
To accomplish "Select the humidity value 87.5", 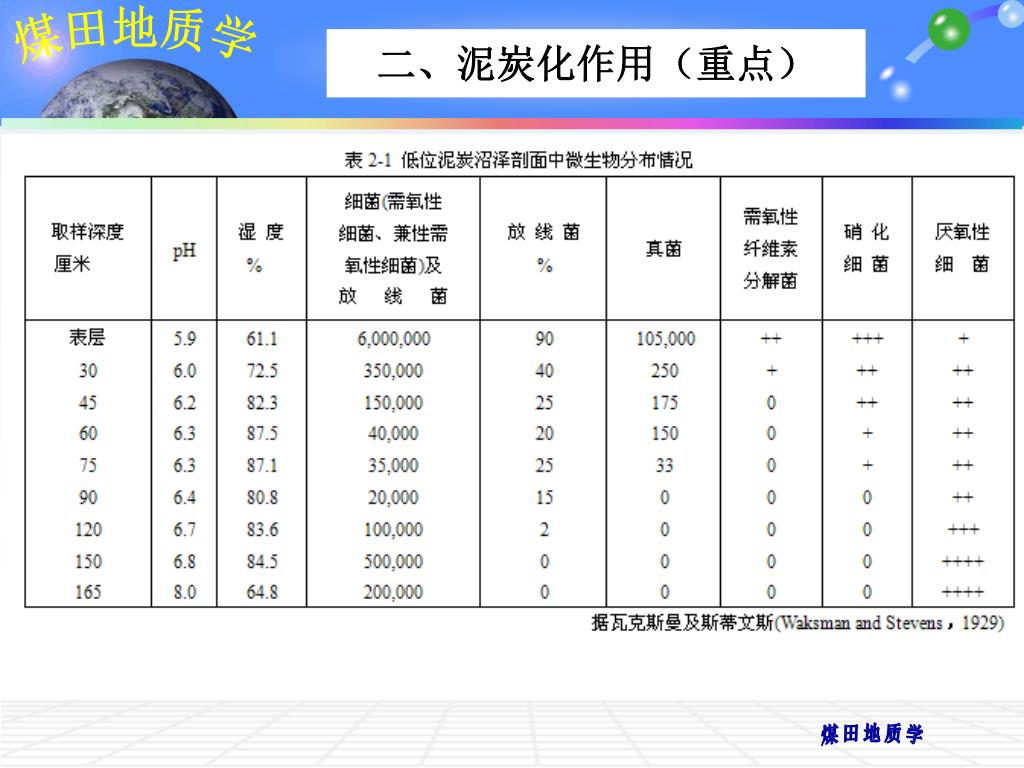I will [x=262, y=434].
